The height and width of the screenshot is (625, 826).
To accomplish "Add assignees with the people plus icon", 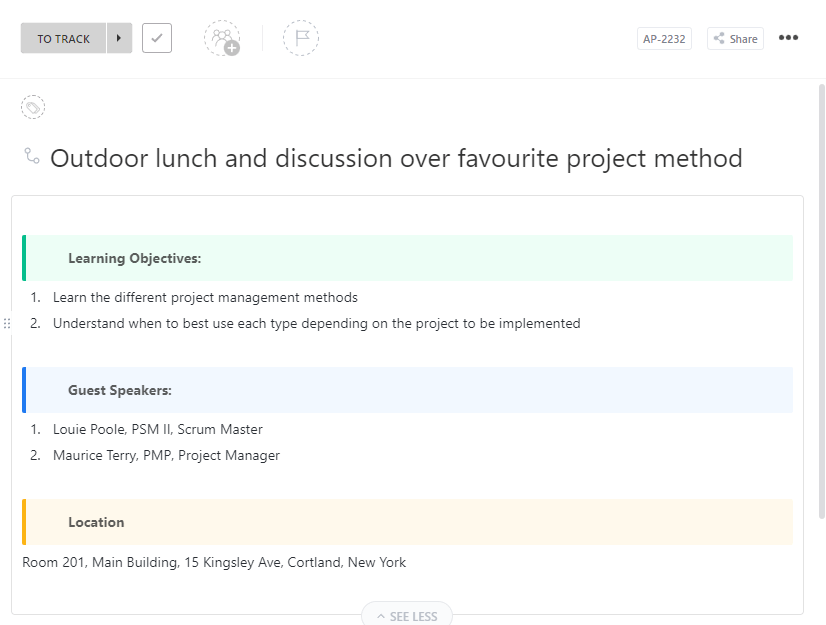I will tap(222, 38).
